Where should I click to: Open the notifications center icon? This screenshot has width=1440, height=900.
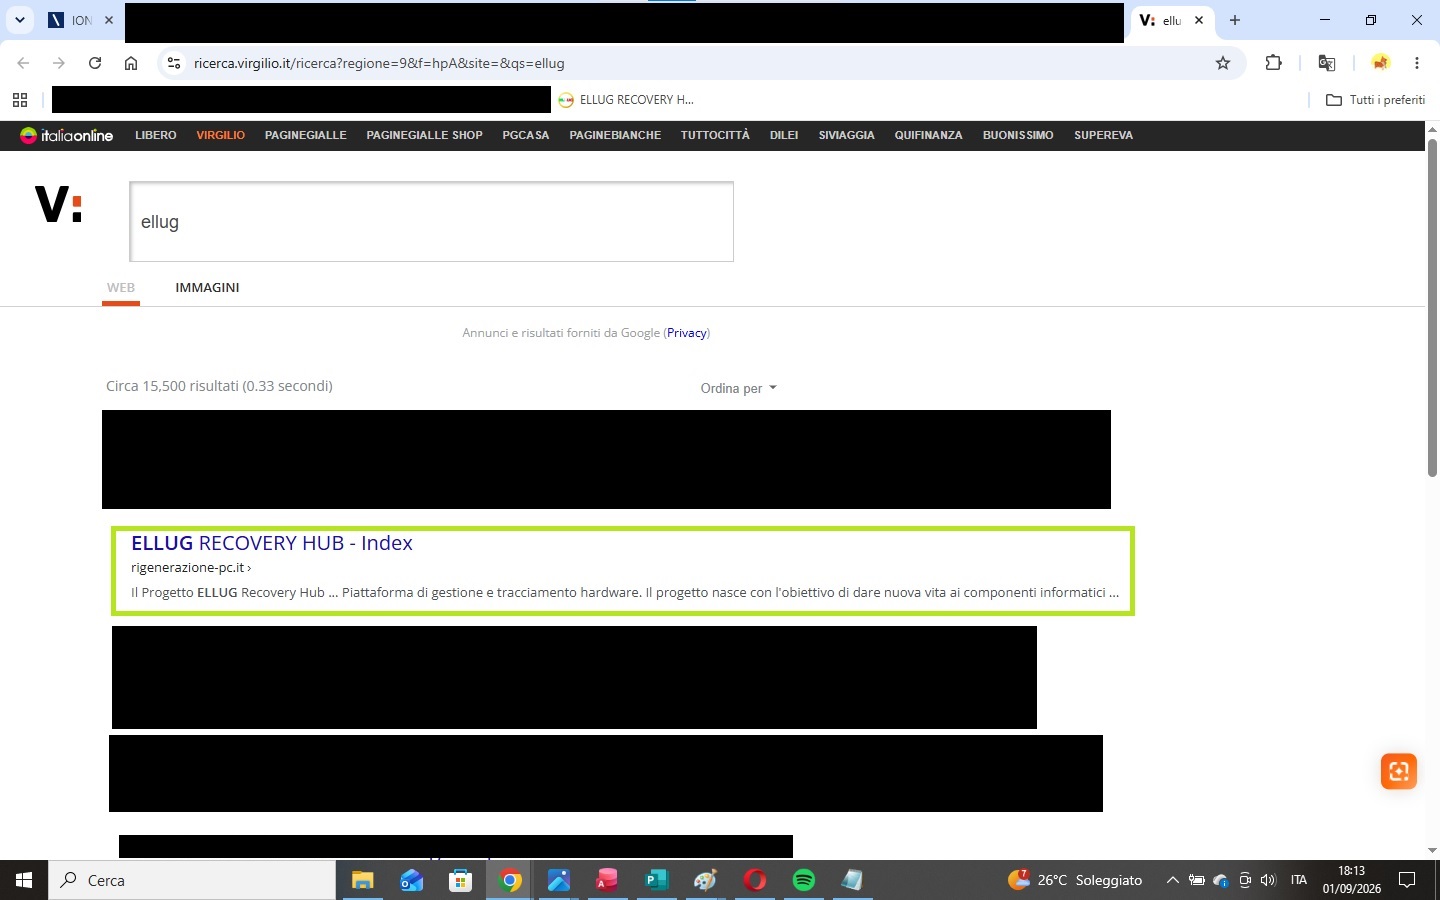coord(1407,880)
